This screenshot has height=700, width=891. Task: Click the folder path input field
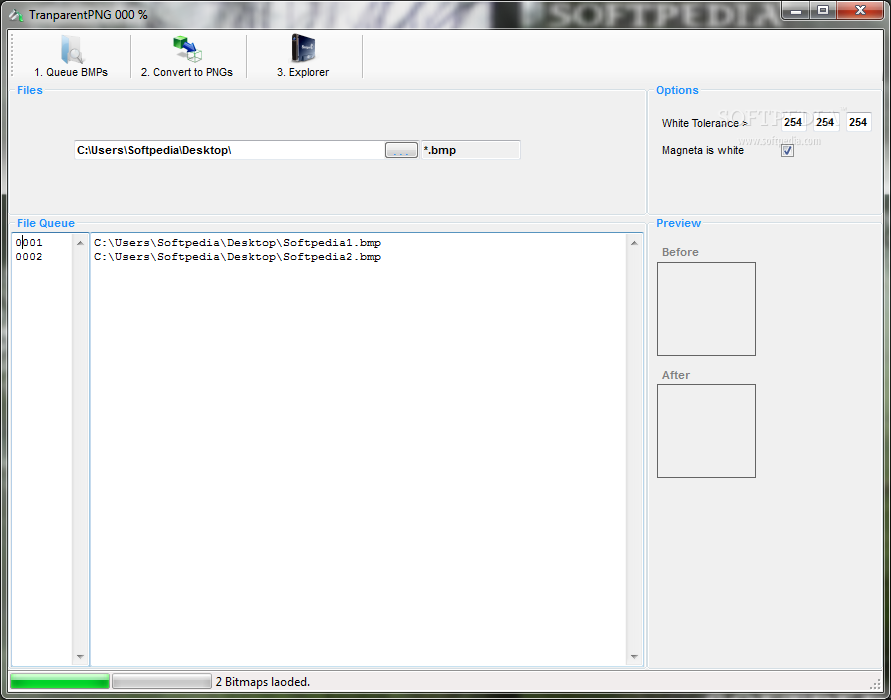point(230,150)
